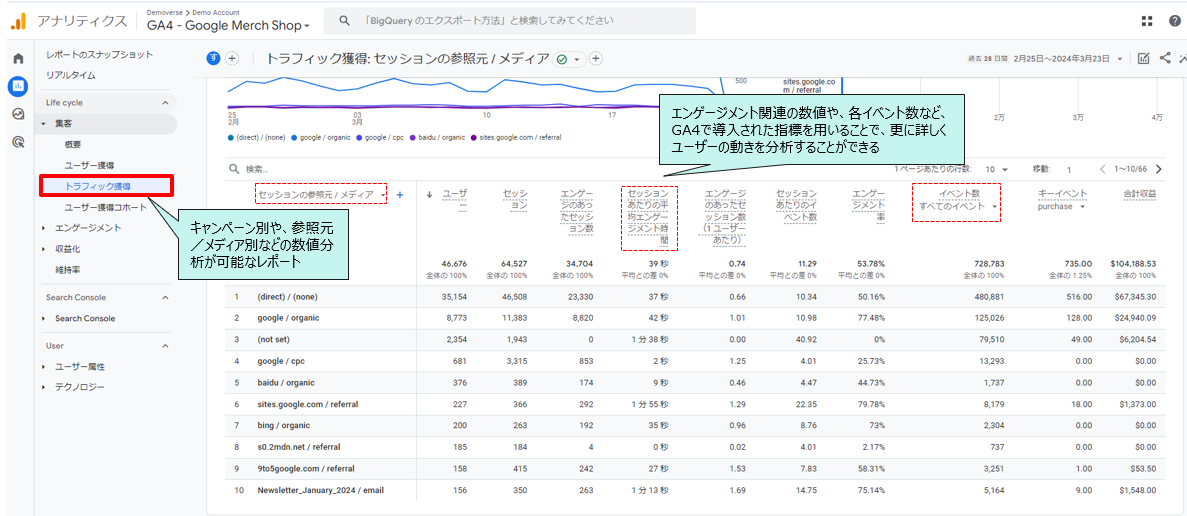Select ユーザー獲得 in the sidebar
This screenshot has height=516, width=1187.
pyautogui.click(x=89, y=165)
